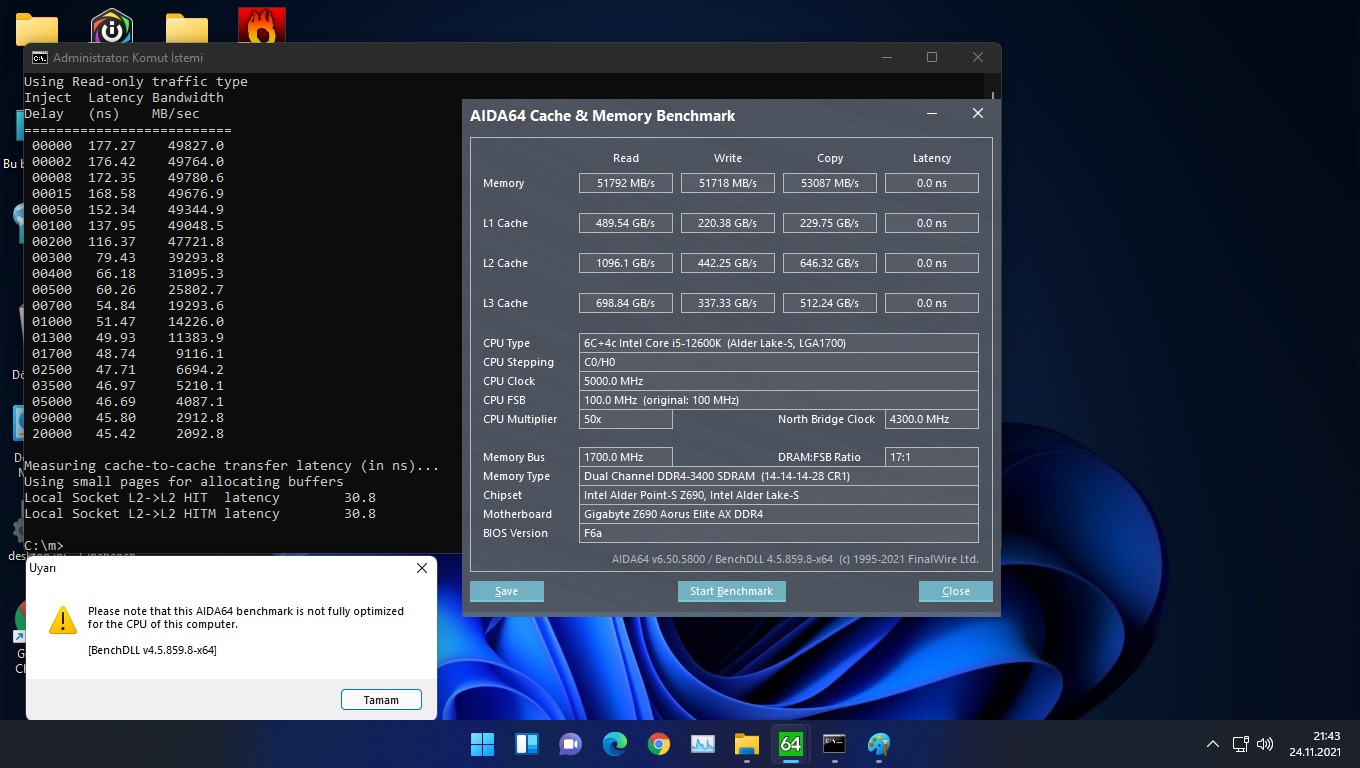Screen dimensions: 1360x768
Task: Click the Latency column header in AIDA64
Action: tap(932, 158)
